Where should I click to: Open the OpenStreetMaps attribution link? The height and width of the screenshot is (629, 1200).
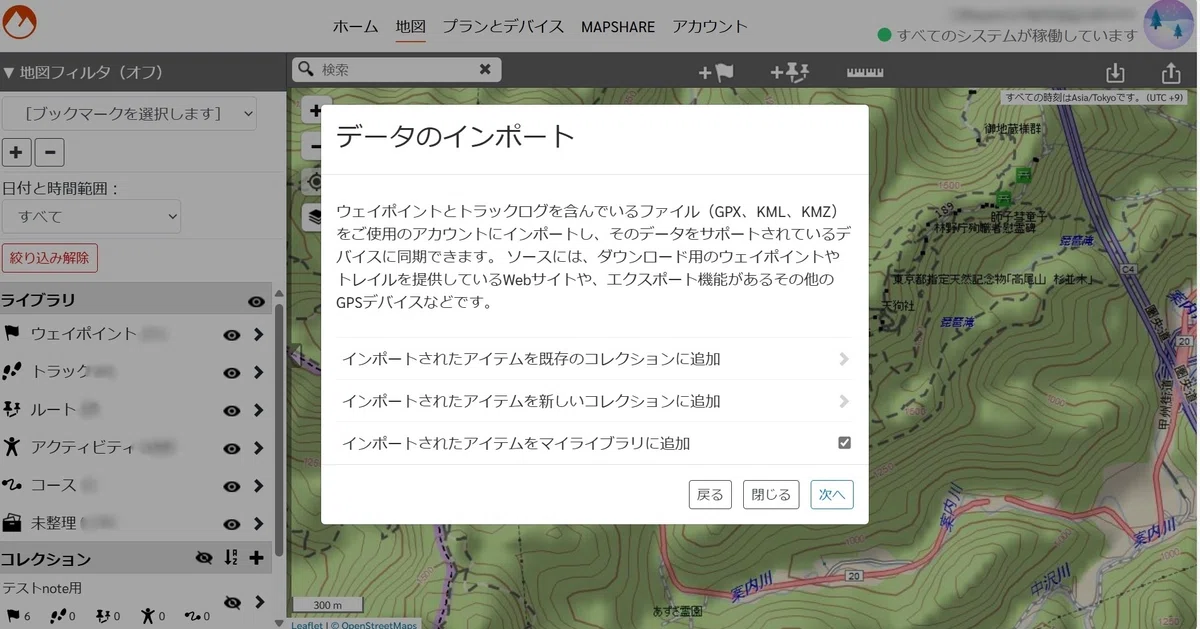379,624
